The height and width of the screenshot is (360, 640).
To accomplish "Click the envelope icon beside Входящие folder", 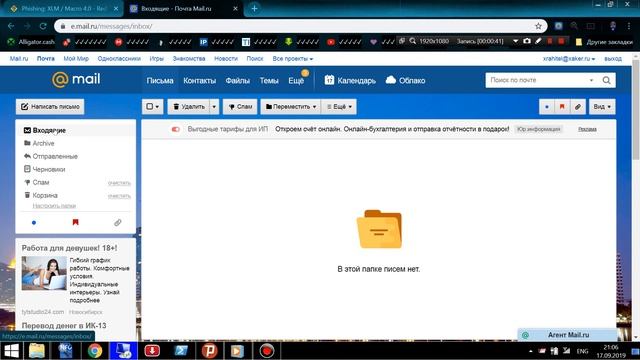I will 27,130.
